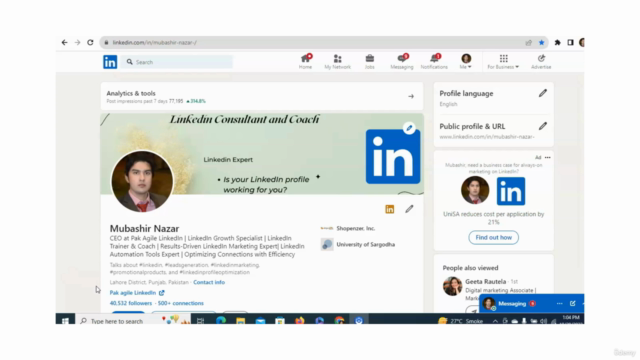Viewport: 640px width, 360px height.
Task: Click the gold LinkedIn premium badge icon
Action: [390, 209]
